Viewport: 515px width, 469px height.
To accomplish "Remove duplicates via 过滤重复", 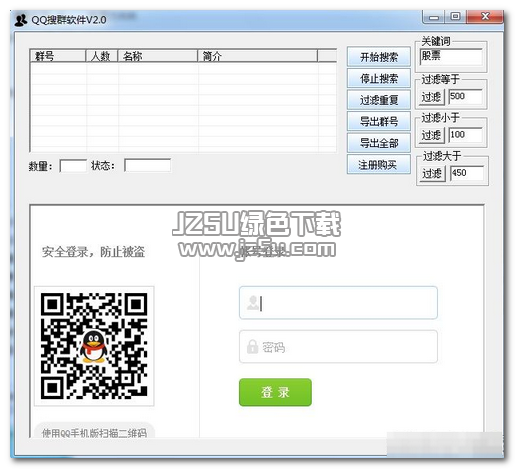I will (x=379, y=100).
